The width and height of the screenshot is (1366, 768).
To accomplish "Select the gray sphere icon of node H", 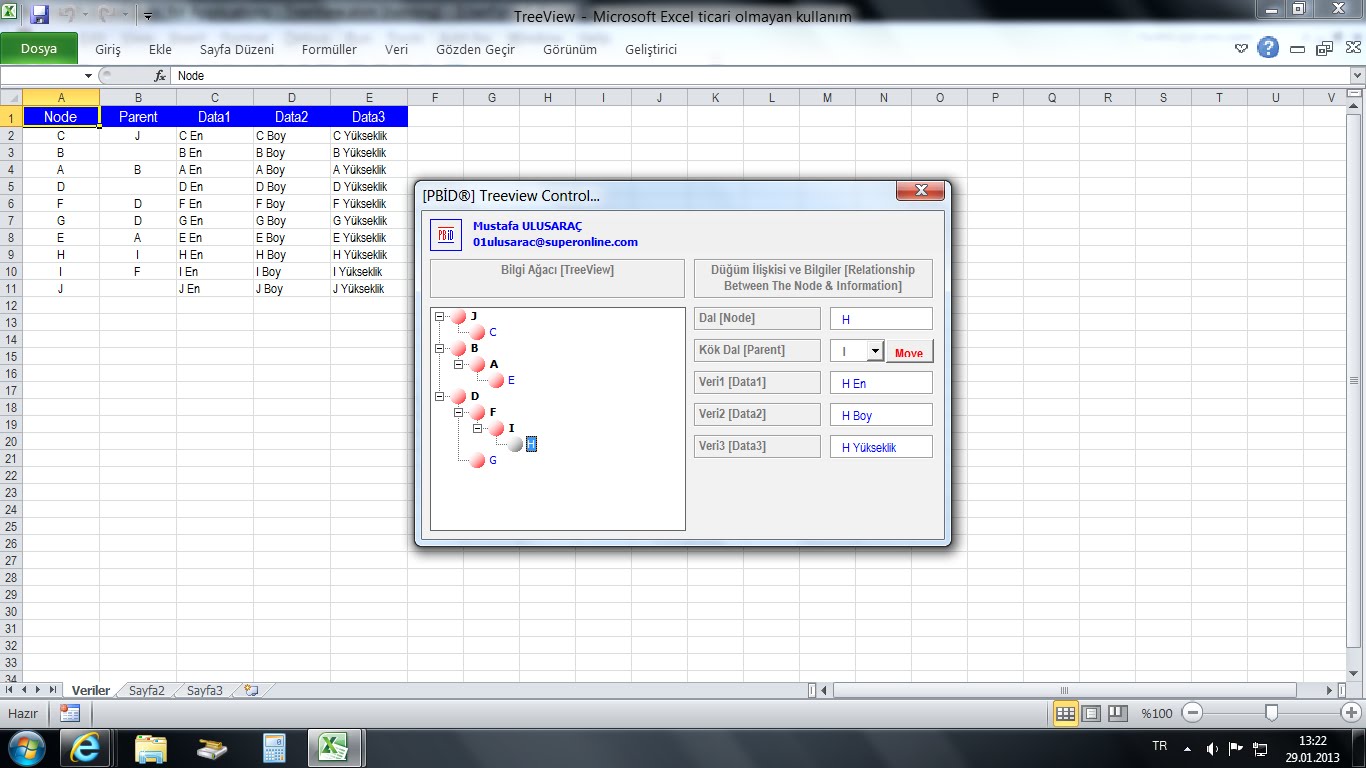I will click(516, 444).
